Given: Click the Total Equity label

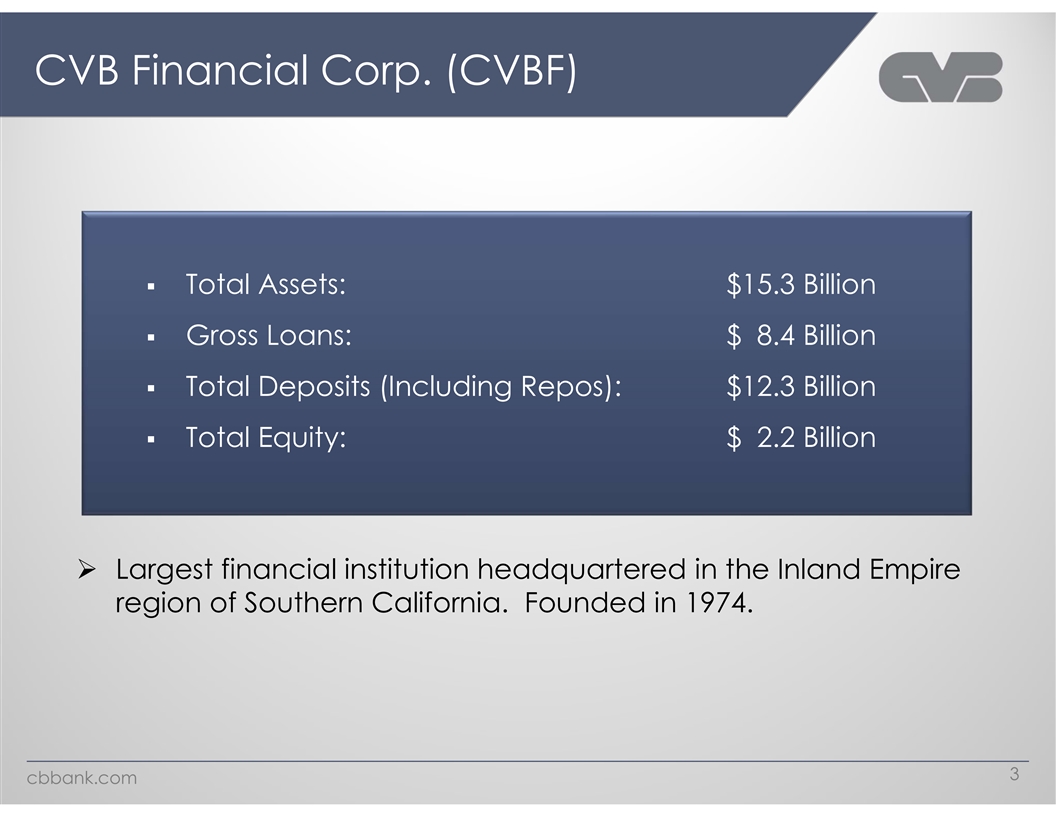Looking at the screenshot, I should point(266,438).
